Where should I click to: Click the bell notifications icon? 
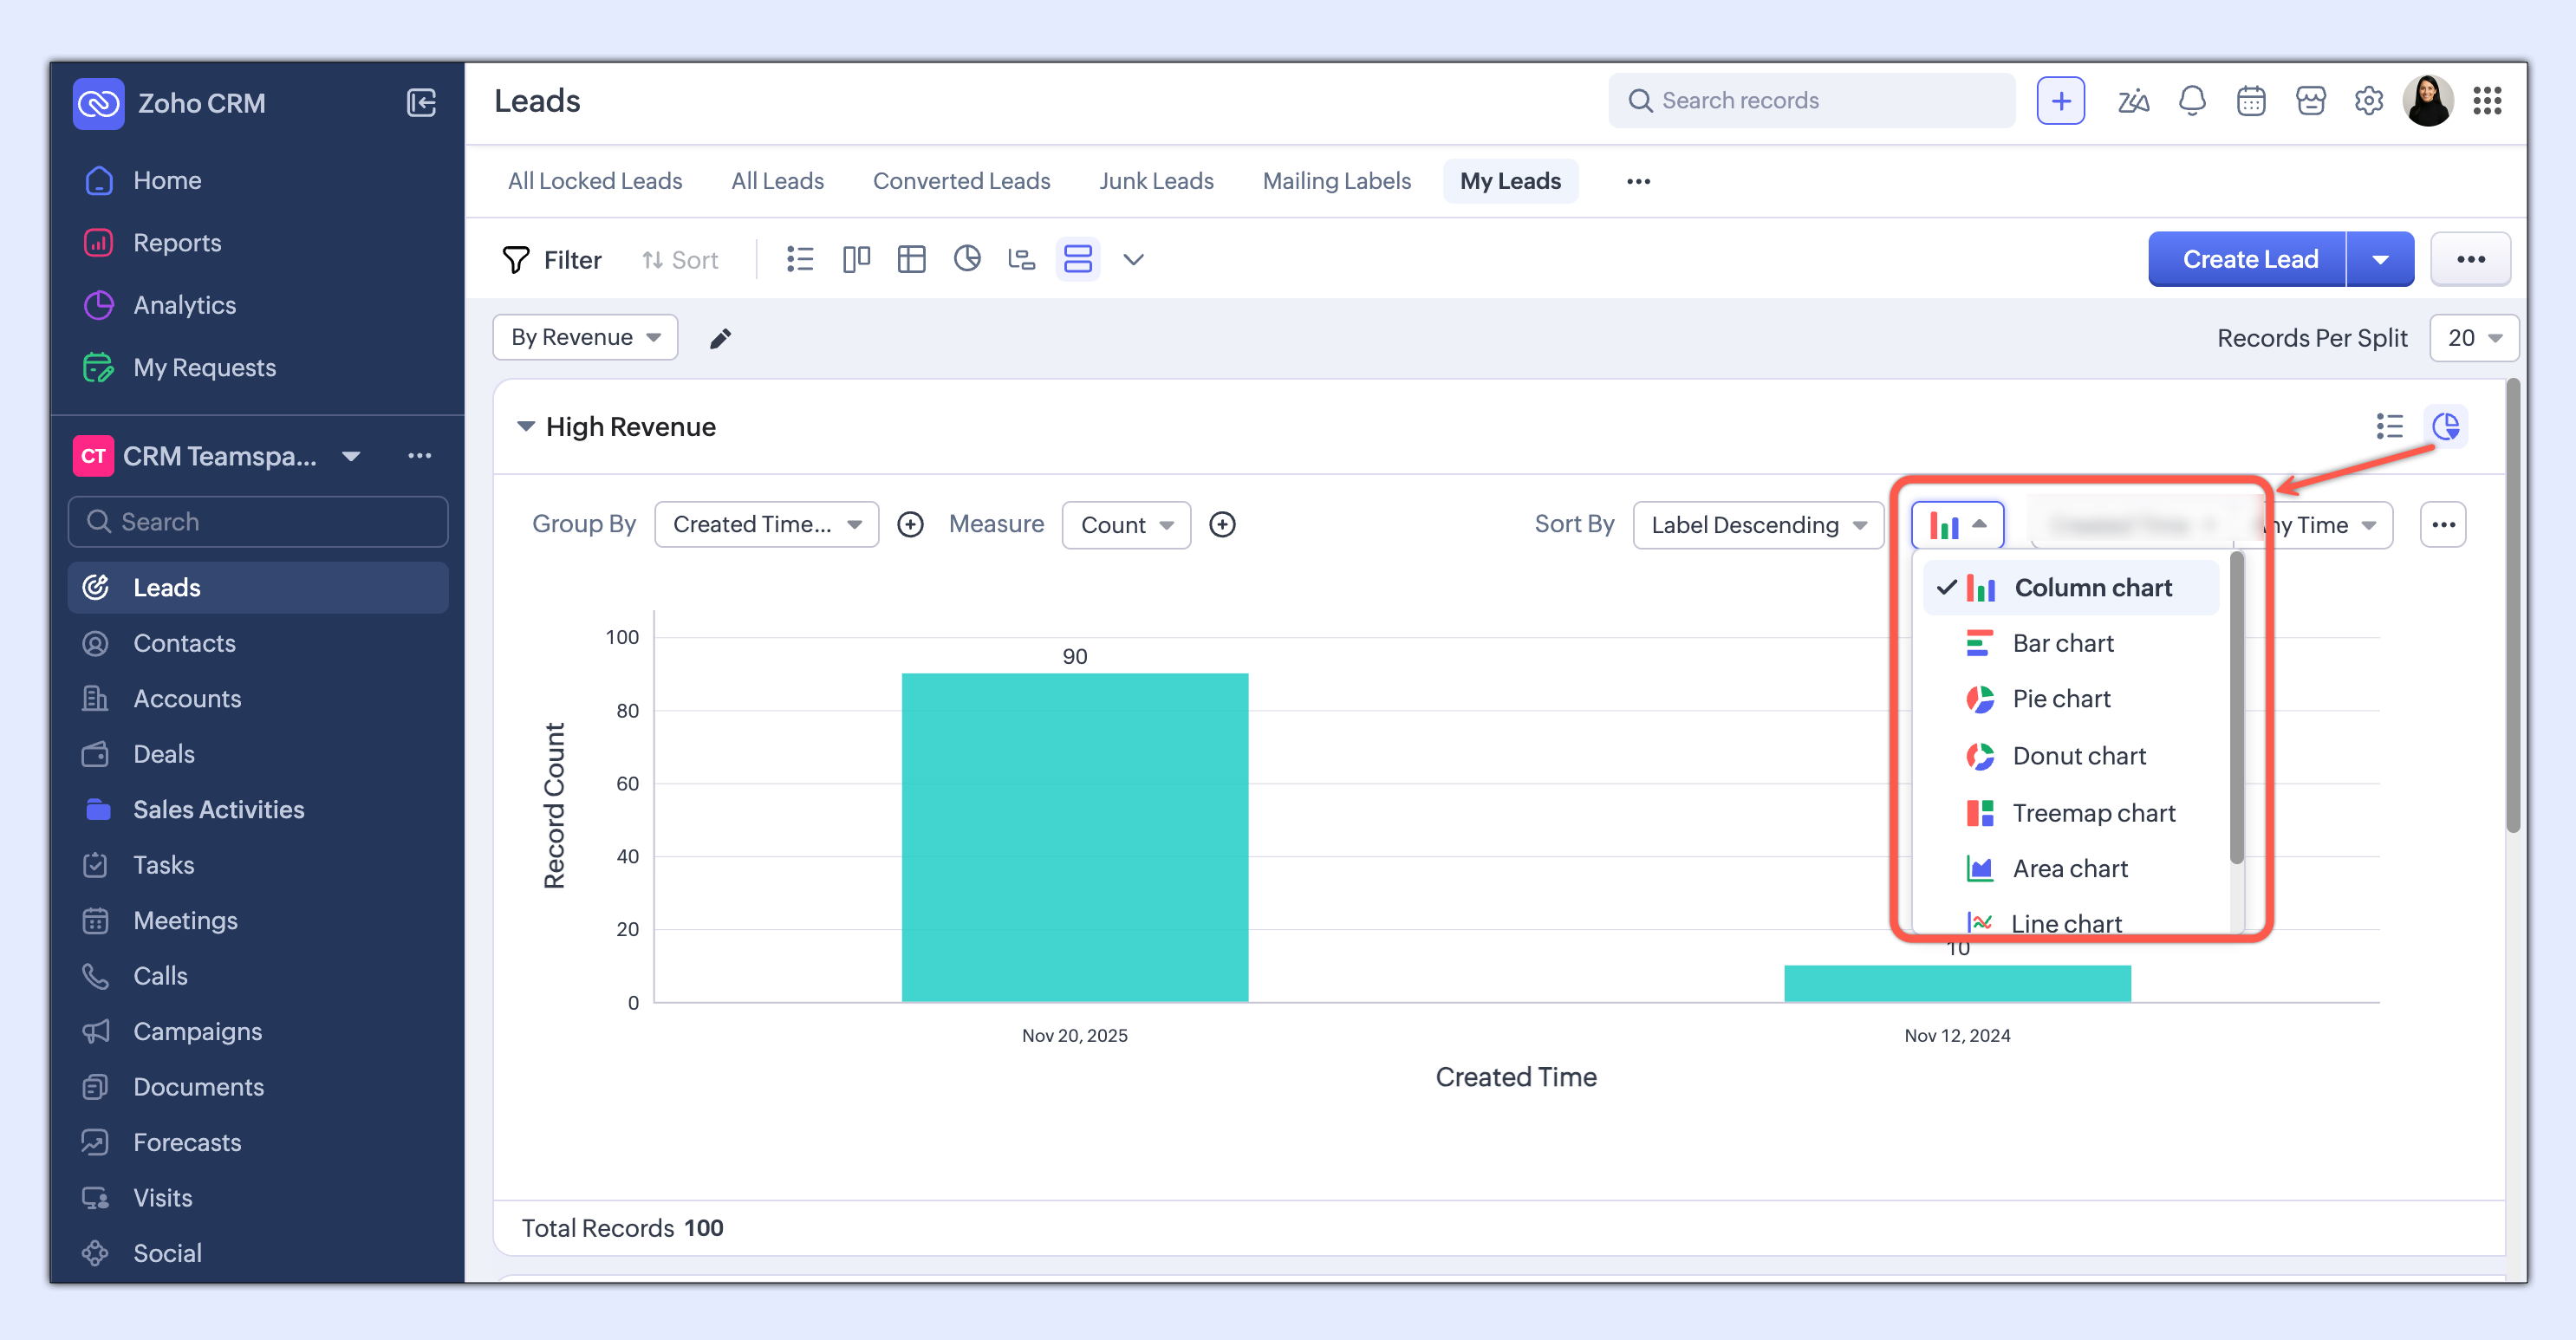[x=2191, y=101]
